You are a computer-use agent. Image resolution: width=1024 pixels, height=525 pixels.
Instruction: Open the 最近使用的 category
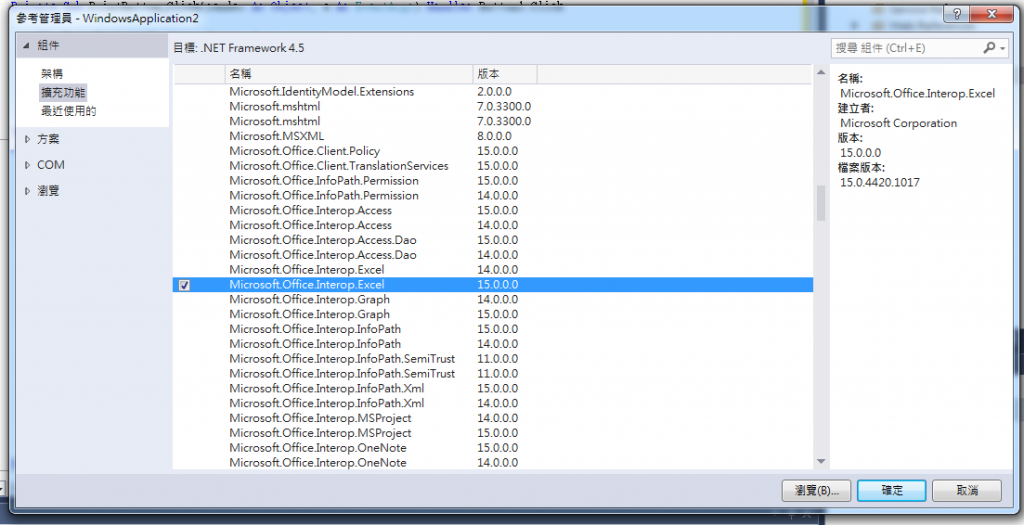[69, 111]
